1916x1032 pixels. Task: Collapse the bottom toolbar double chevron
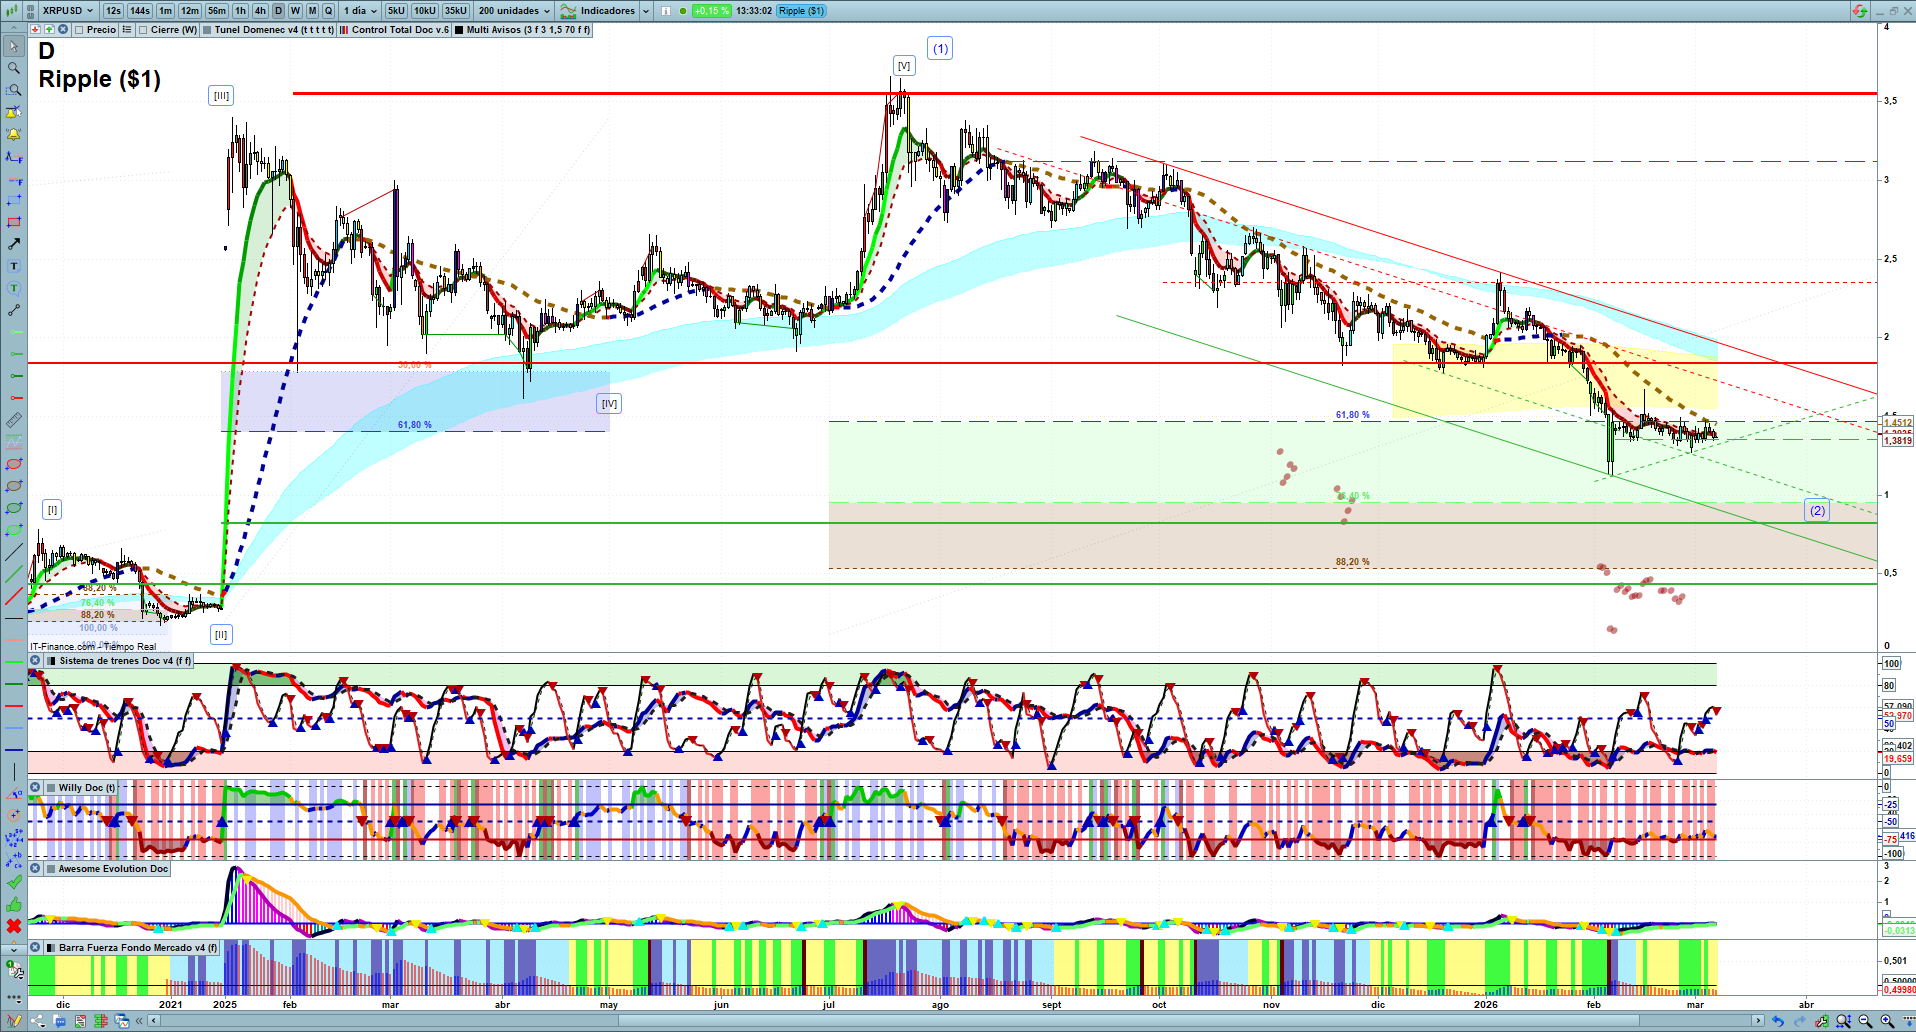coord(139,1021)
